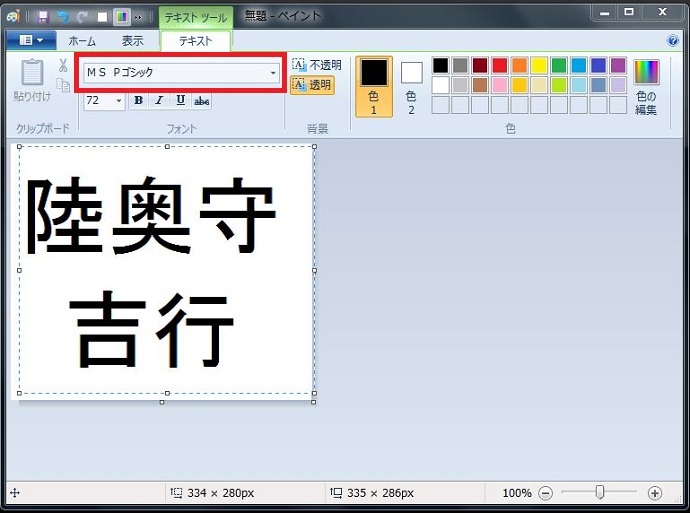This screenshot has width=690, height=513.
Task: Pick the red color swatch
Action: 499,66
